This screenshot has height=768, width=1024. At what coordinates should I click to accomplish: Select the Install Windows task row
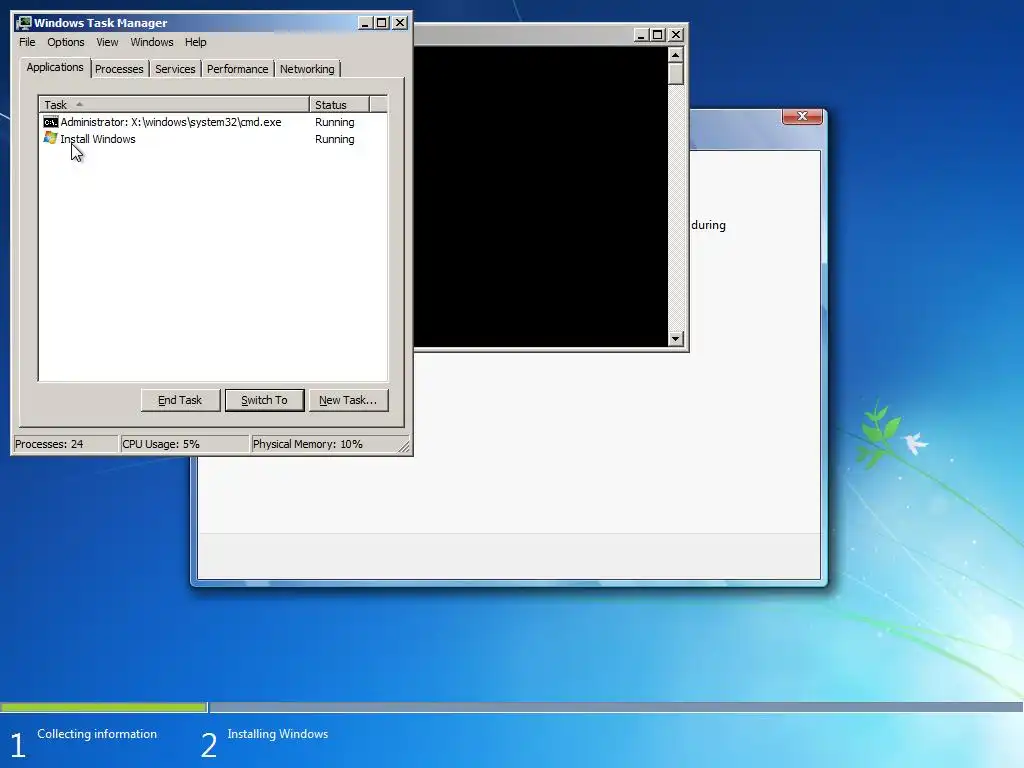213,139
